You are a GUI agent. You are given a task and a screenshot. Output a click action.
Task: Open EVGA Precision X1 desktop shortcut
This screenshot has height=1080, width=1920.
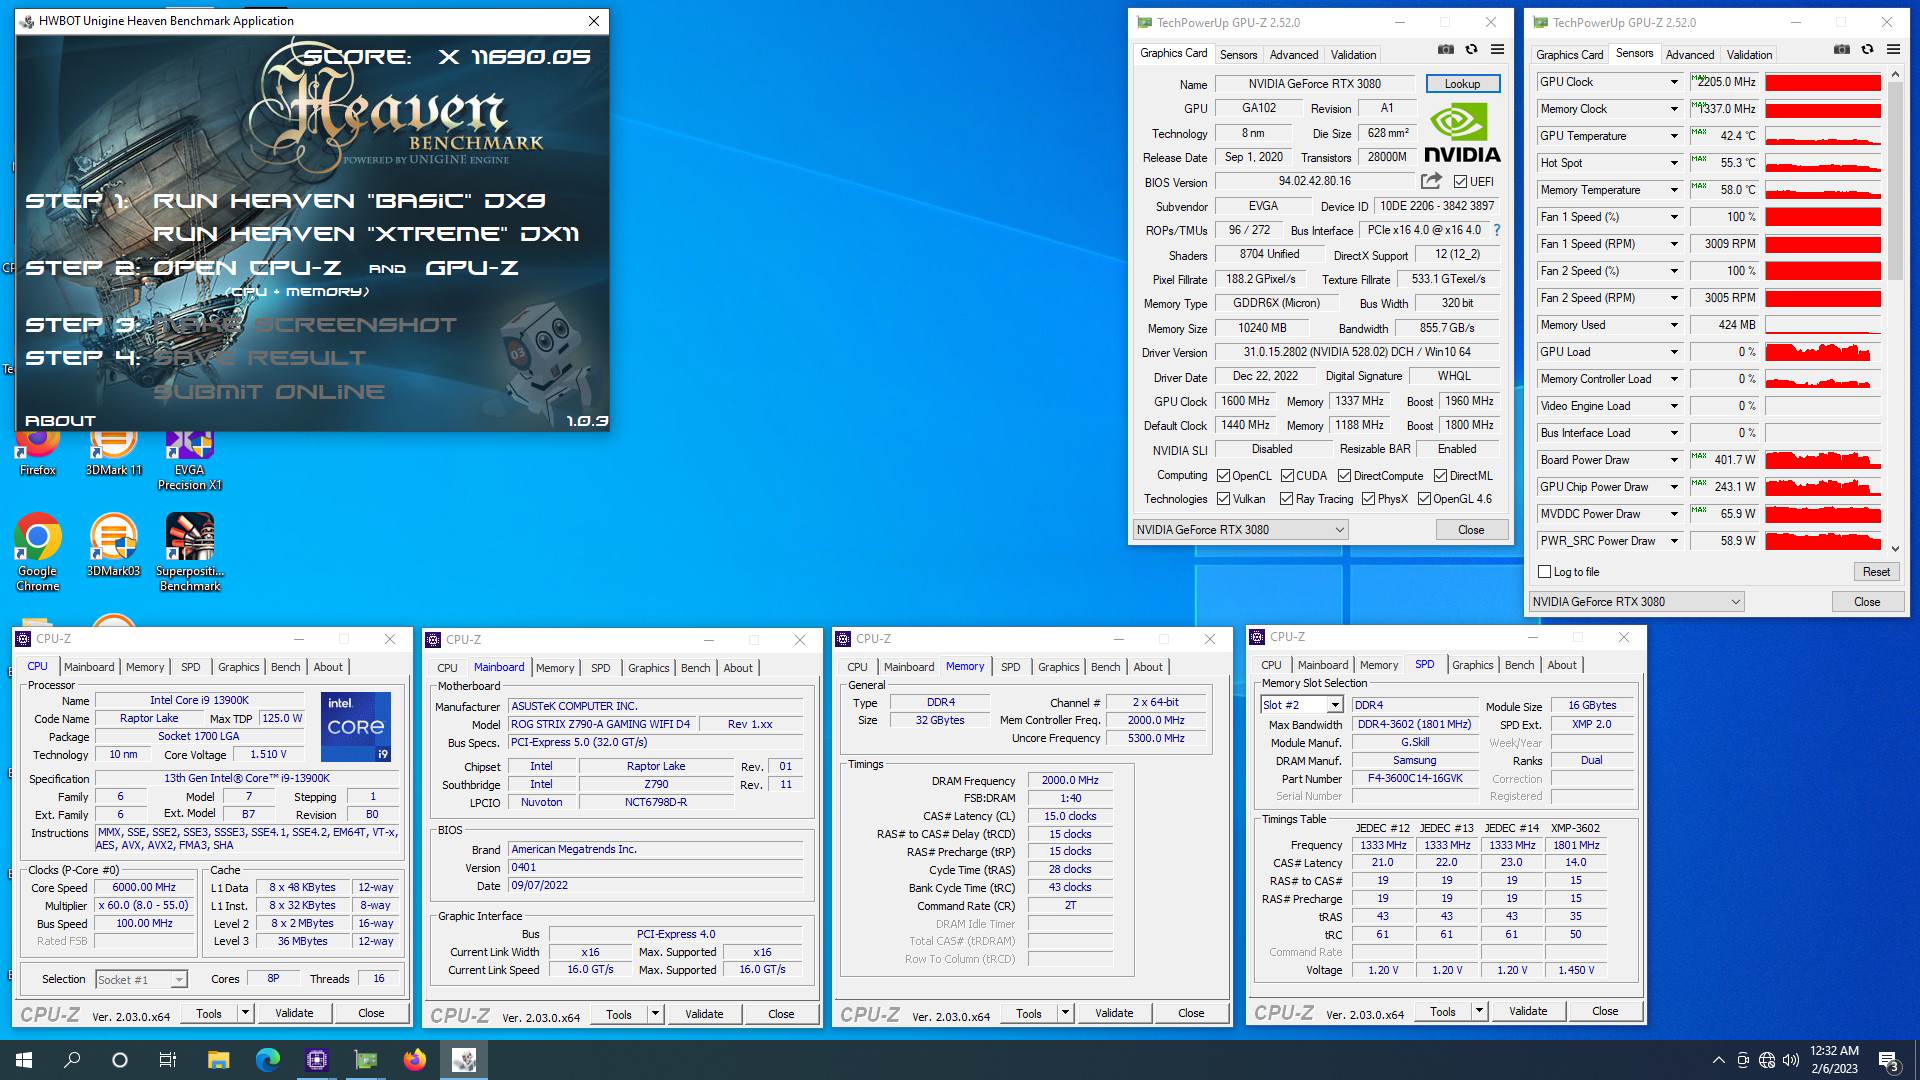click(190, 461)
